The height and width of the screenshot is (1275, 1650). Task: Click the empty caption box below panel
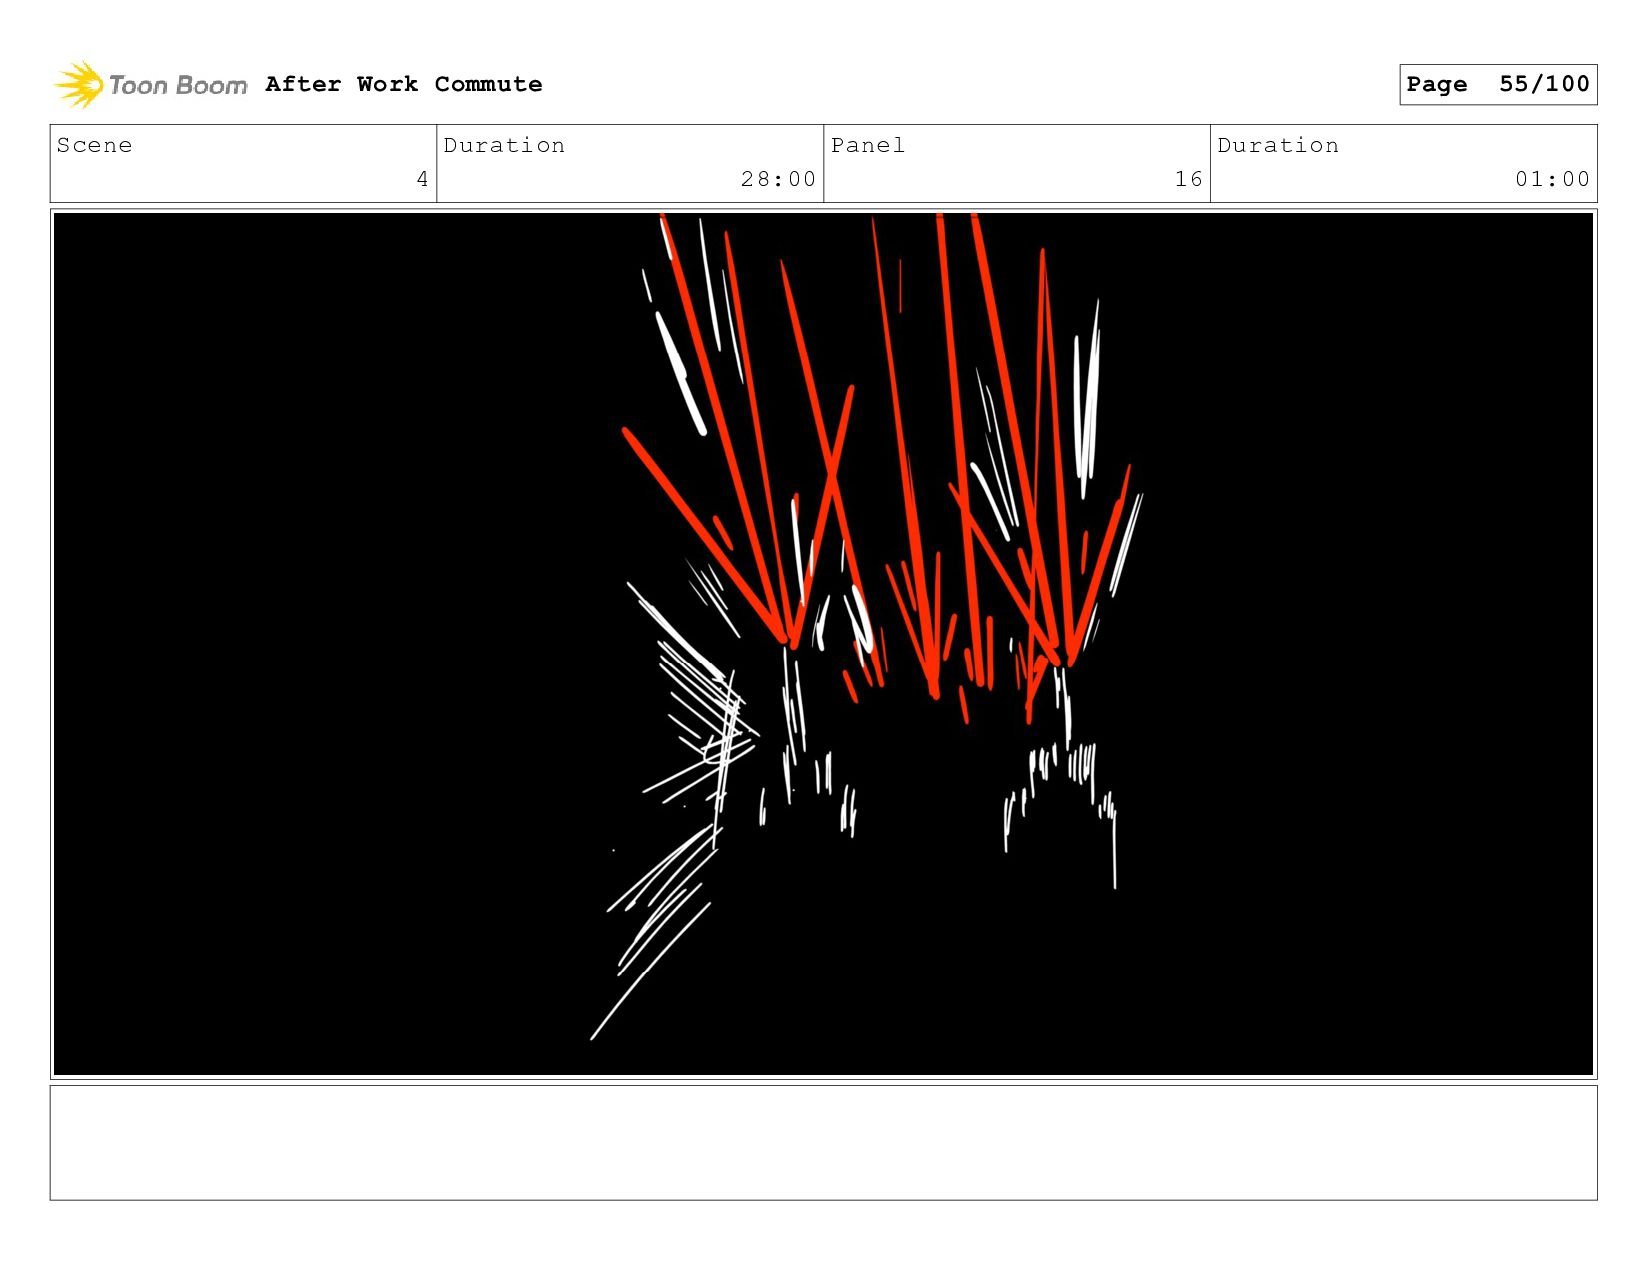pyautogui.click(x=823, y=1142)
